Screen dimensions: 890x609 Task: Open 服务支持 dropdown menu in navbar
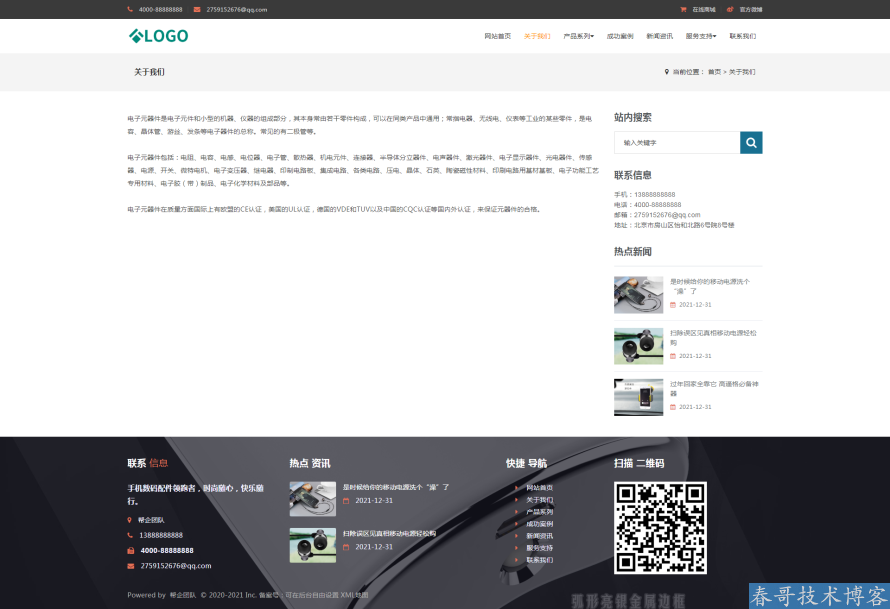point(701,36)
